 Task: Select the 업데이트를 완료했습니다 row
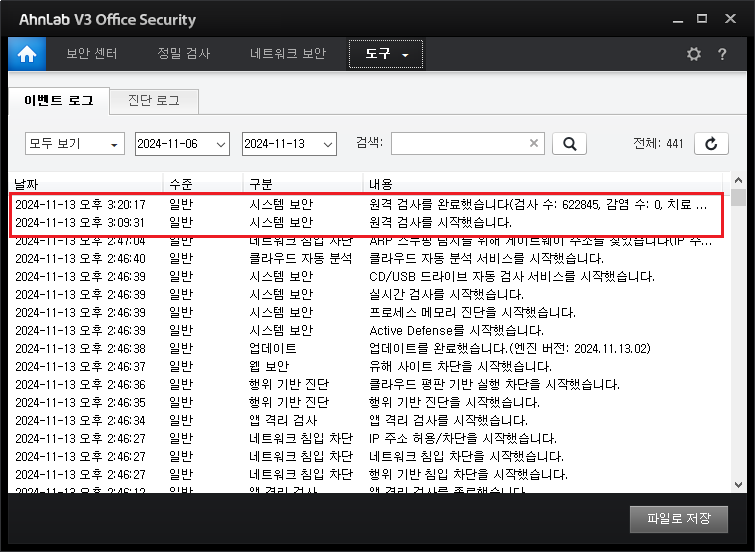click(366, 348)
